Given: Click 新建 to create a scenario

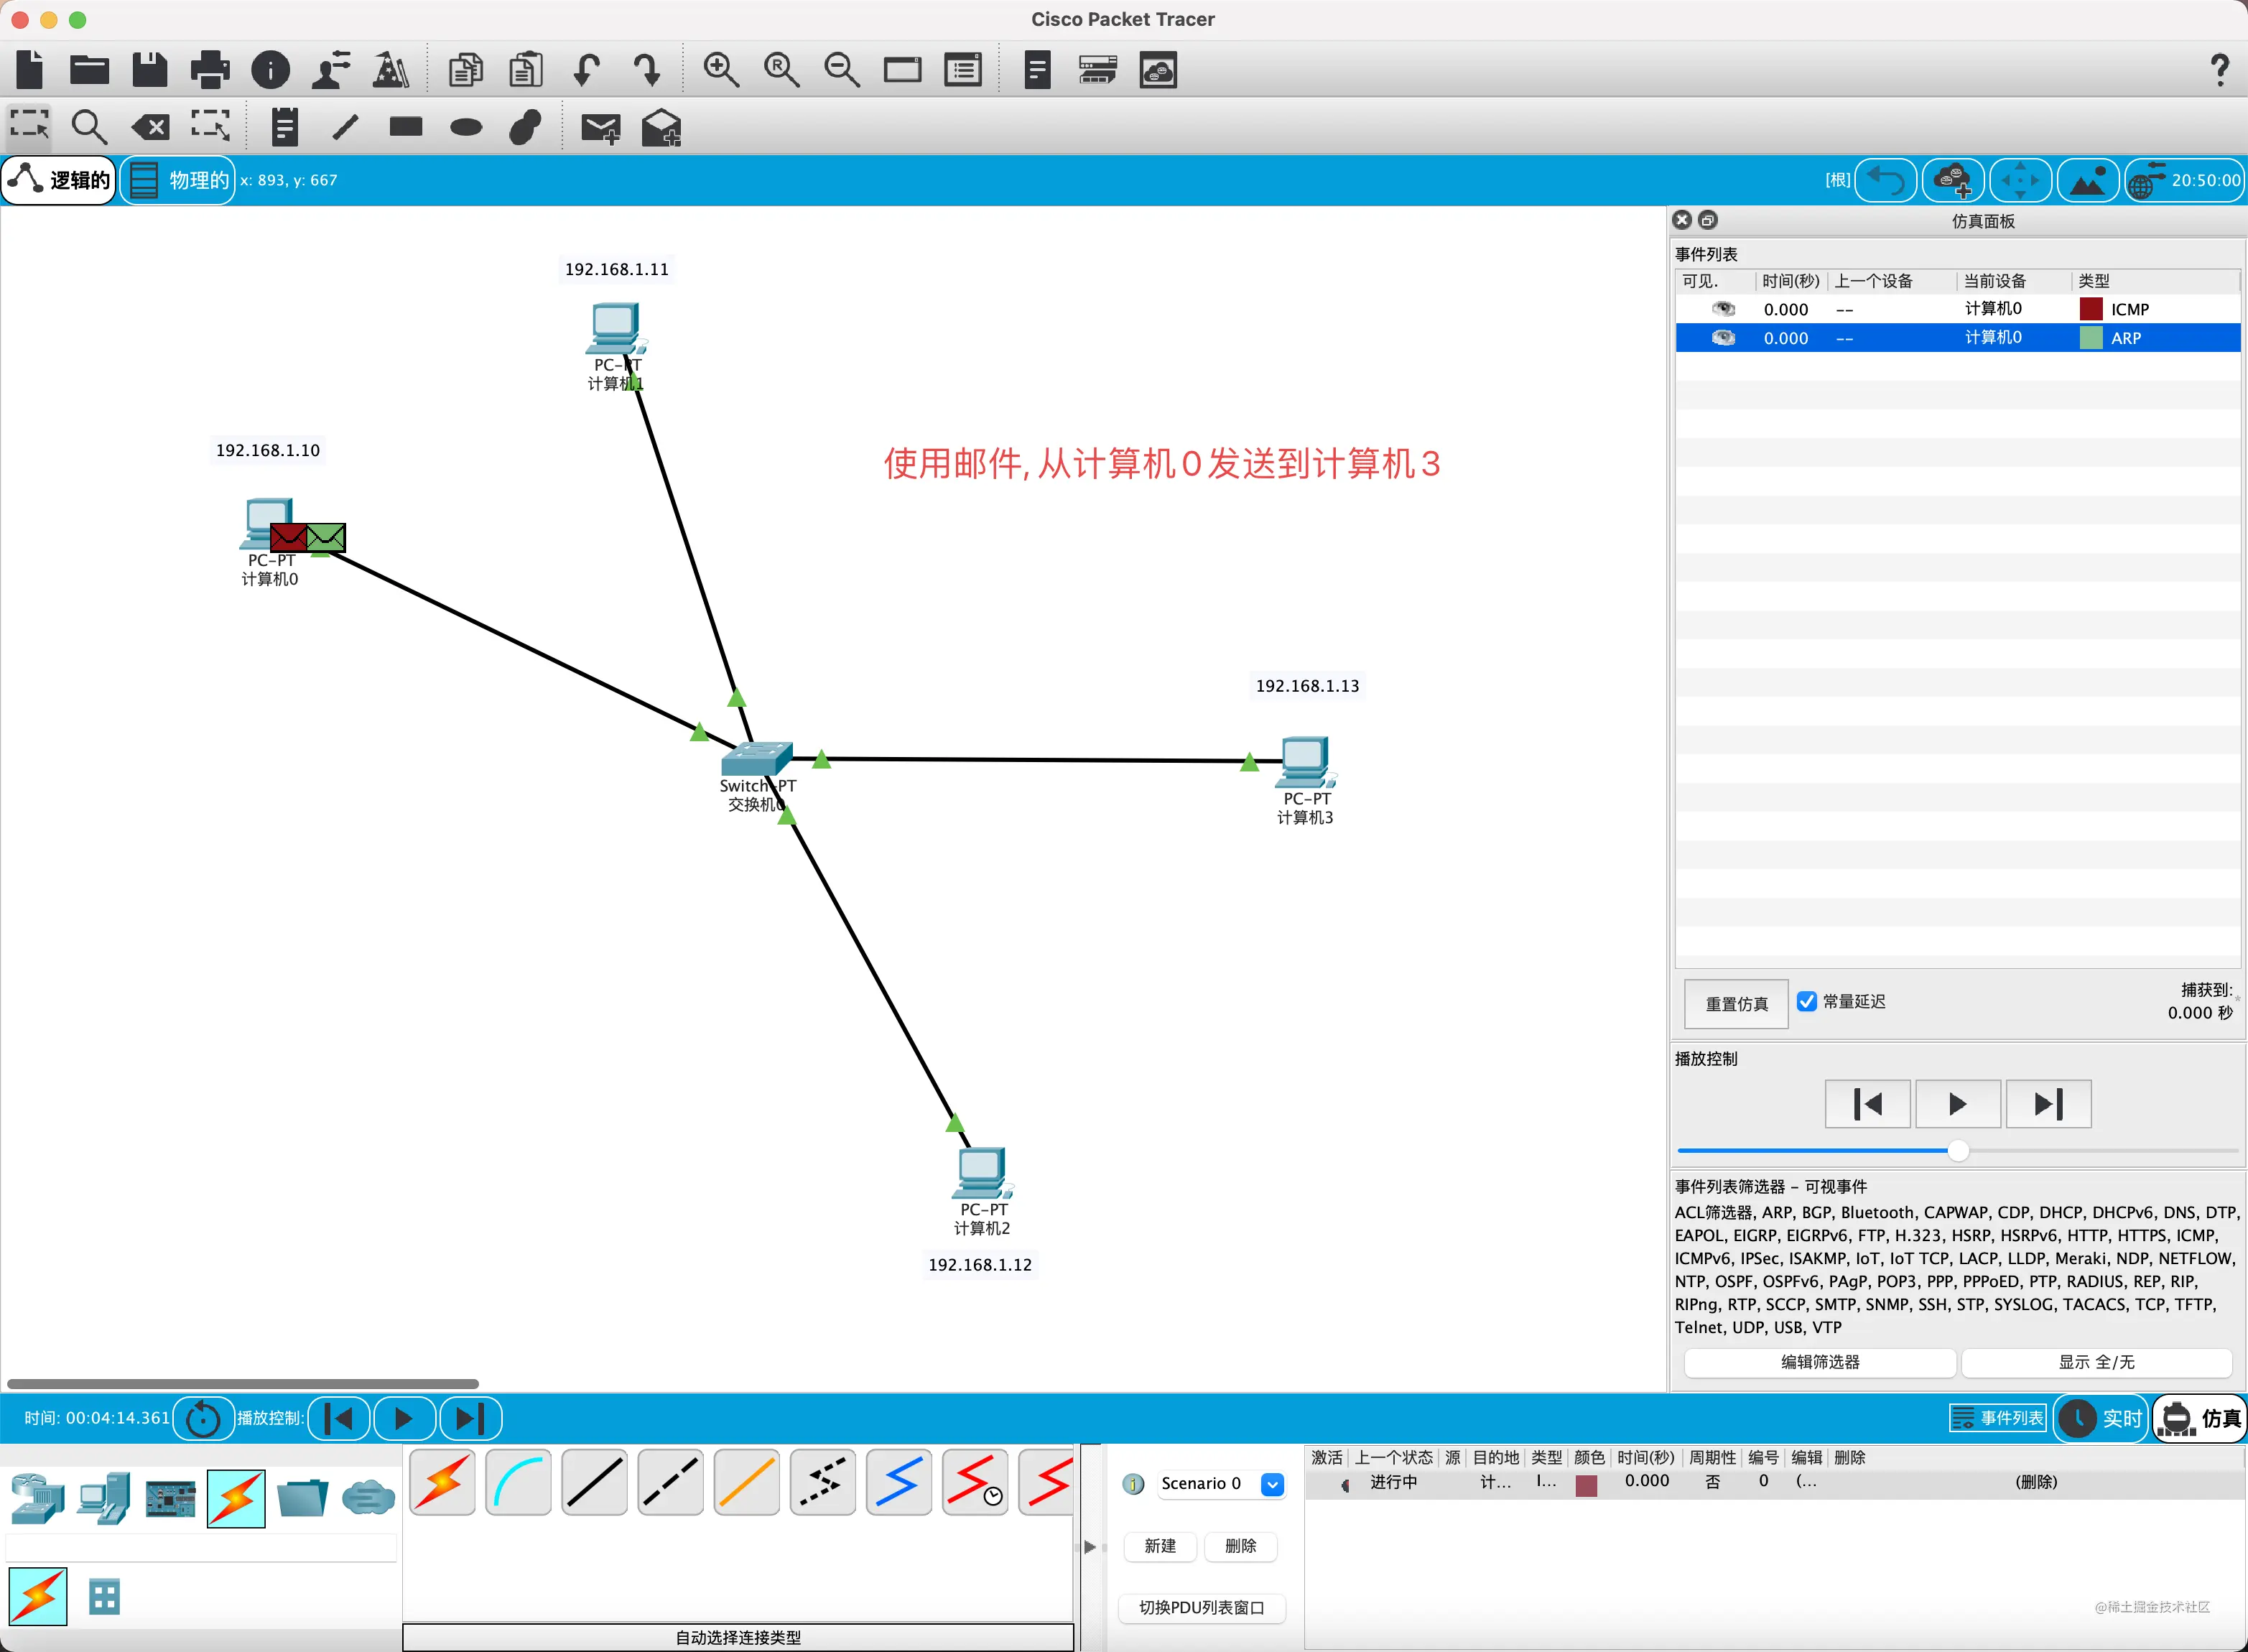Looking at the screenshot, I should click(x=1160, y=1546).
